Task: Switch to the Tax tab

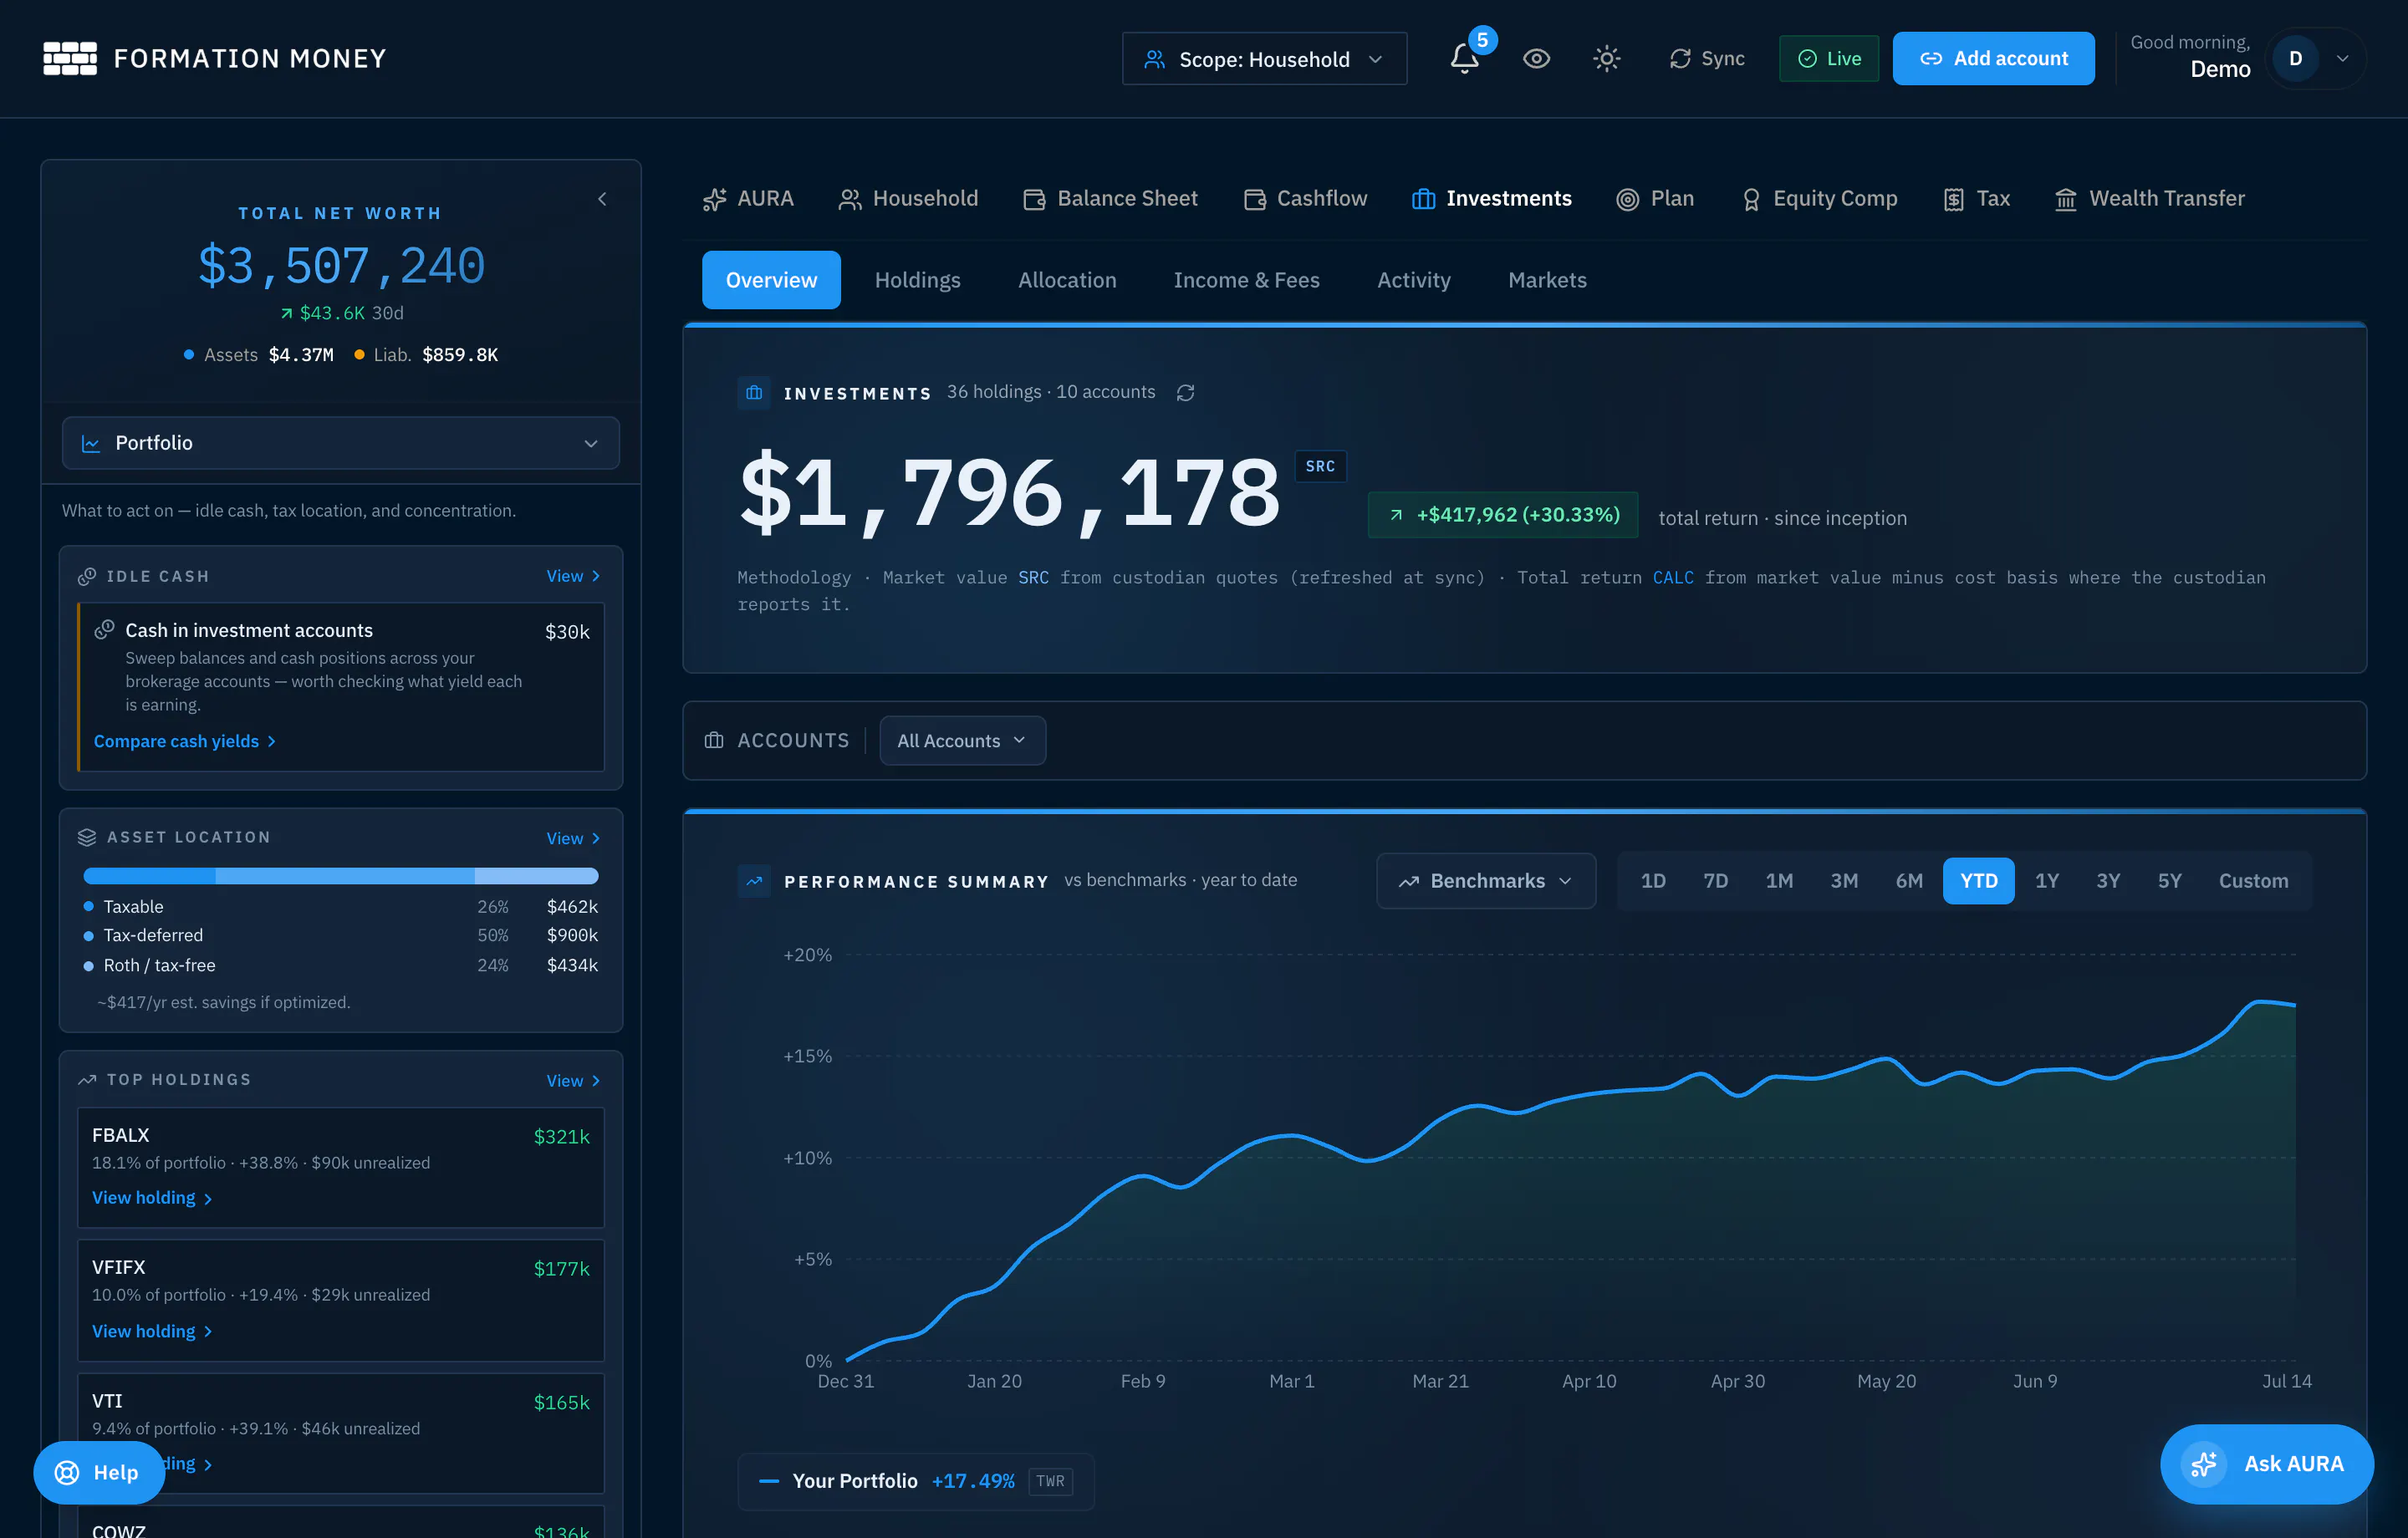Action: click(1976, 199)
